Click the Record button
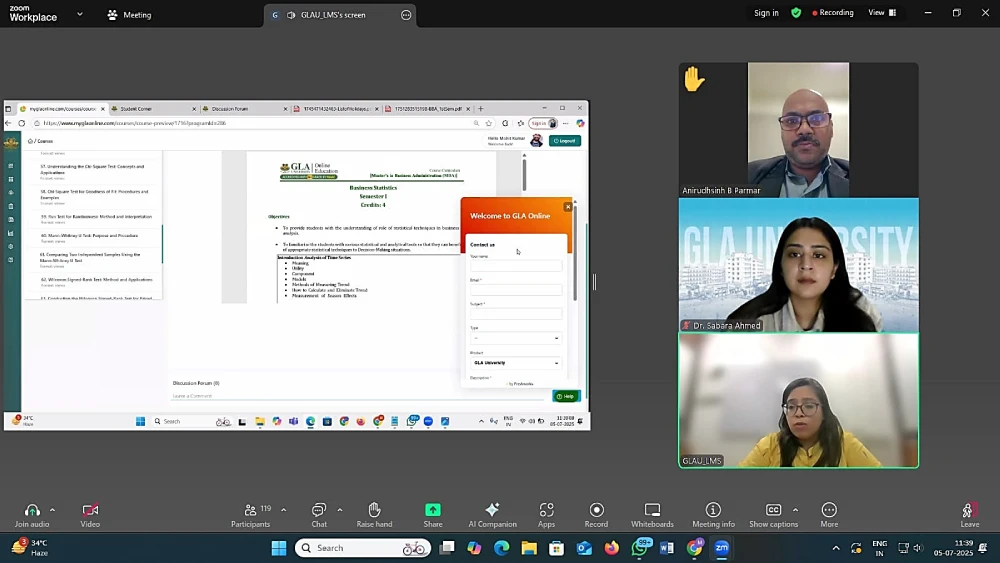Image resolution: width=1000 pixels, height=563 pixels. pos(596,514)
